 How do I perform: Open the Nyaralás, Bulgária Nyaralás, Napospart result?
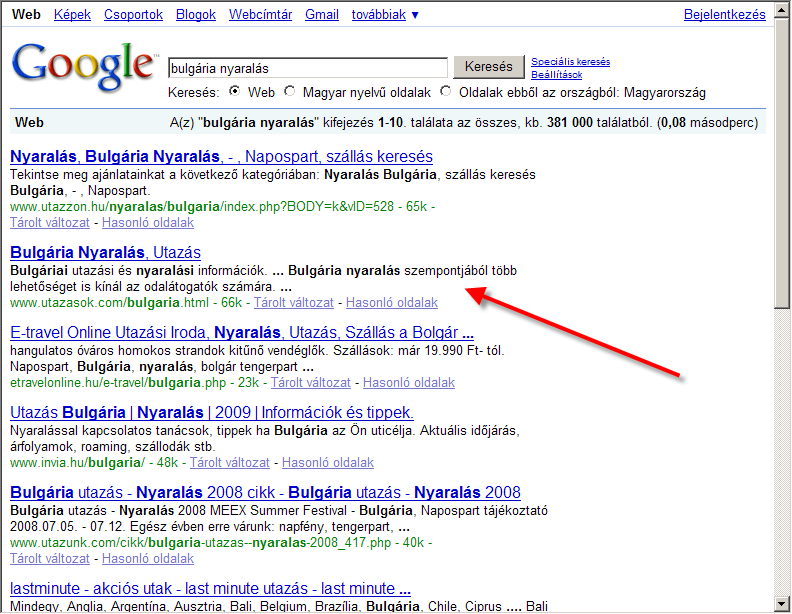pyautogui.click(x=221, y=157)
